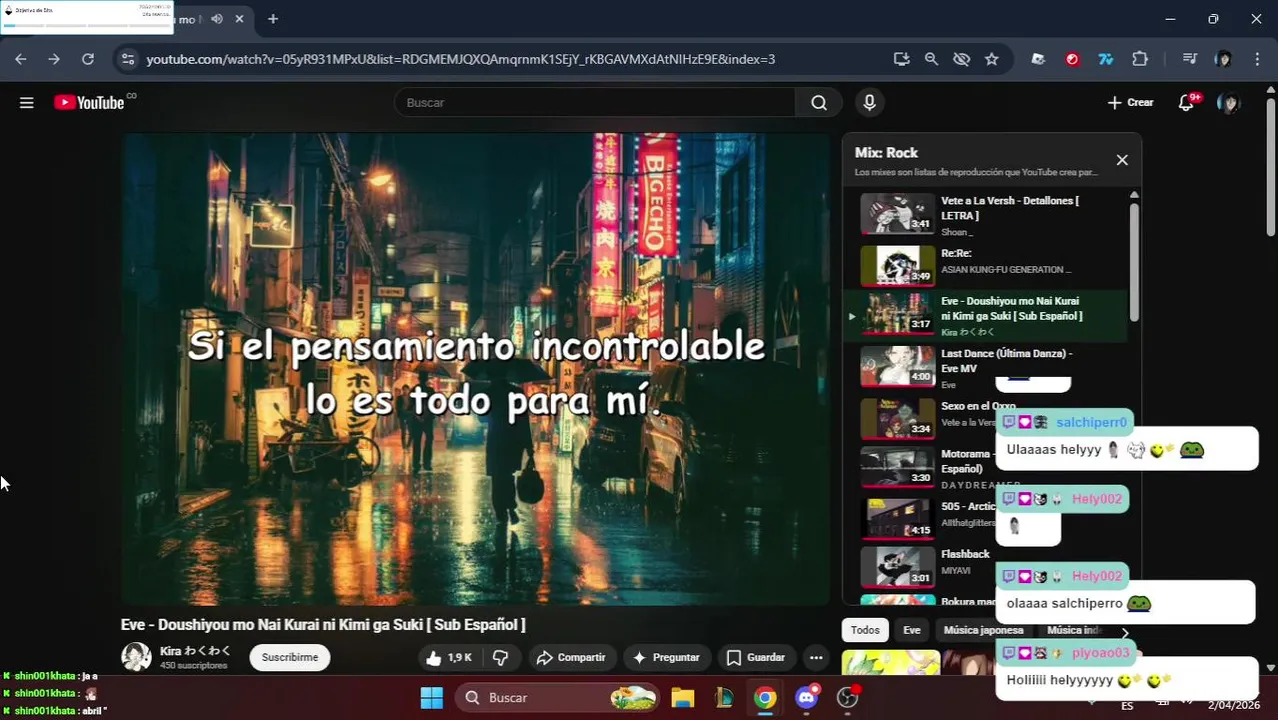This screenshot has height=720, width=1278.
Task: Click the Compartir share button
Action: click(x=571, y=657)
